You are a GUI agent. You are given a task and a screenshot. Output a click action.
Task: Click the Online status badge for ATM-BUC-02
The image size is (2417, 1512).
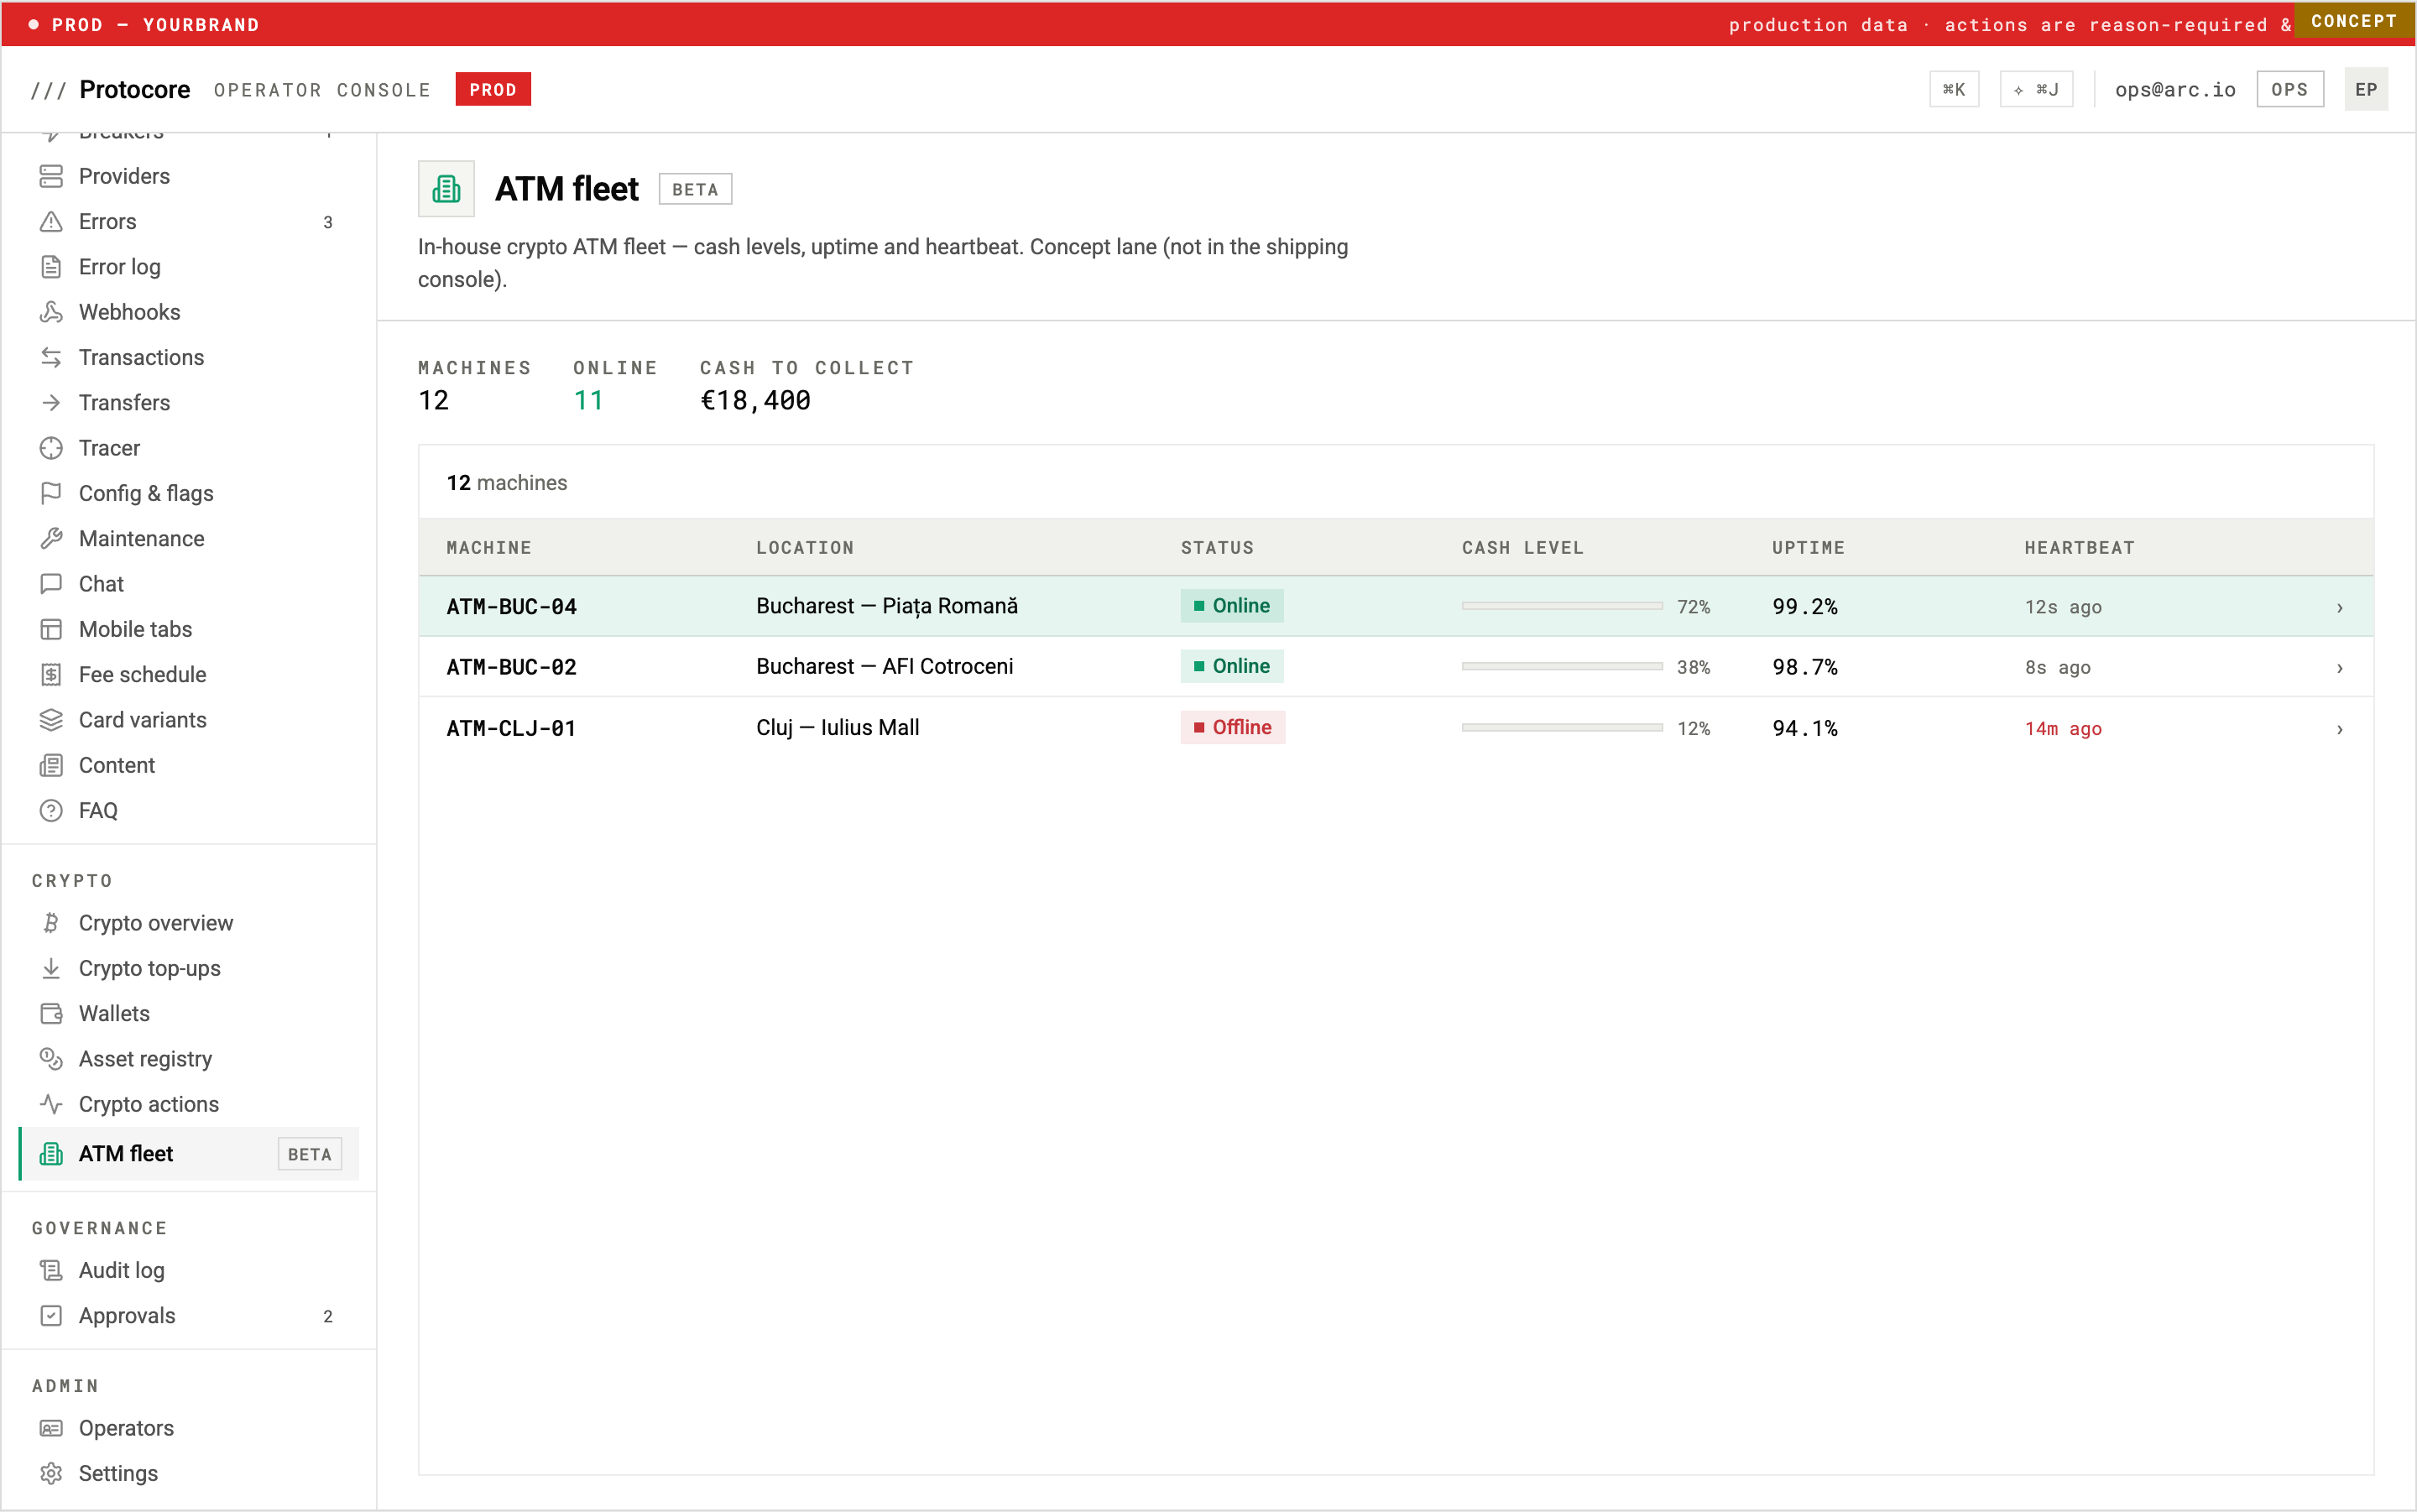click(1232, 667)
